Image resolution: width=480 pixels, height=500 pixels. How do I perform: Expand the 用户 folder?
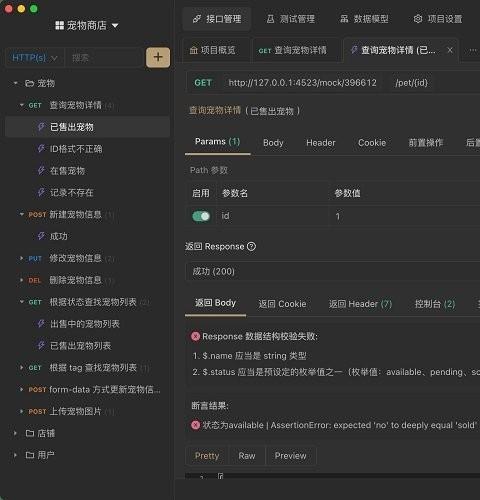tap(15, 455)
